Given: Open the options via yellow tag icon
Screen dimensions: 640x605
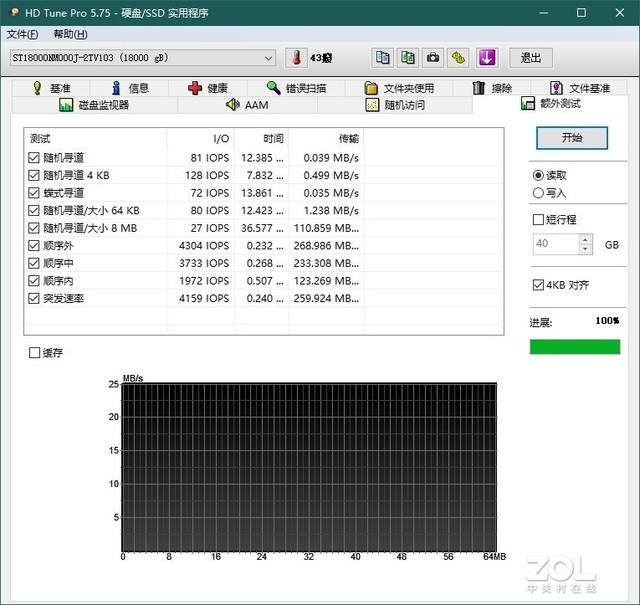Looking at the screenshot, I should pyautogui.click(x=458, y=58).
